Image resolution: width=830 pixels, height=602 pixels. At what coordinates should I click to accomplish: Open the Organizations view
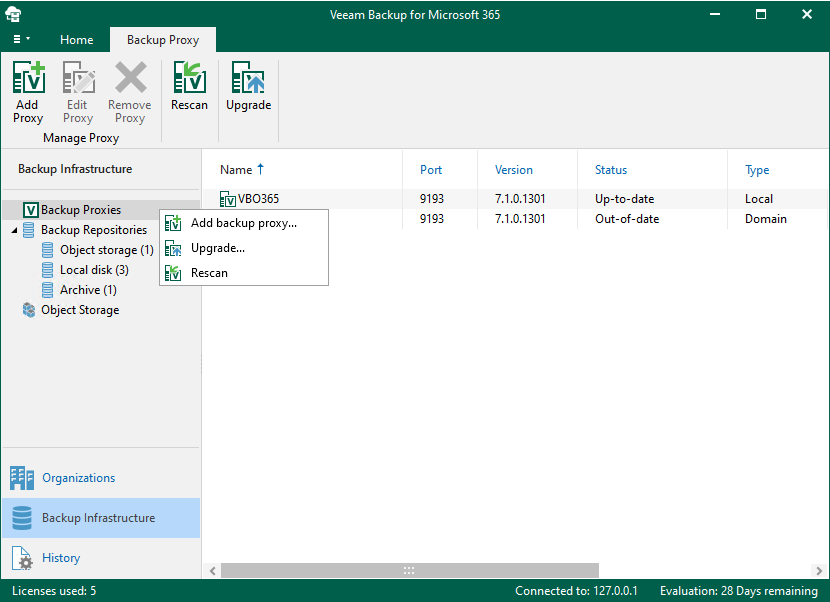tap(101, 478)
